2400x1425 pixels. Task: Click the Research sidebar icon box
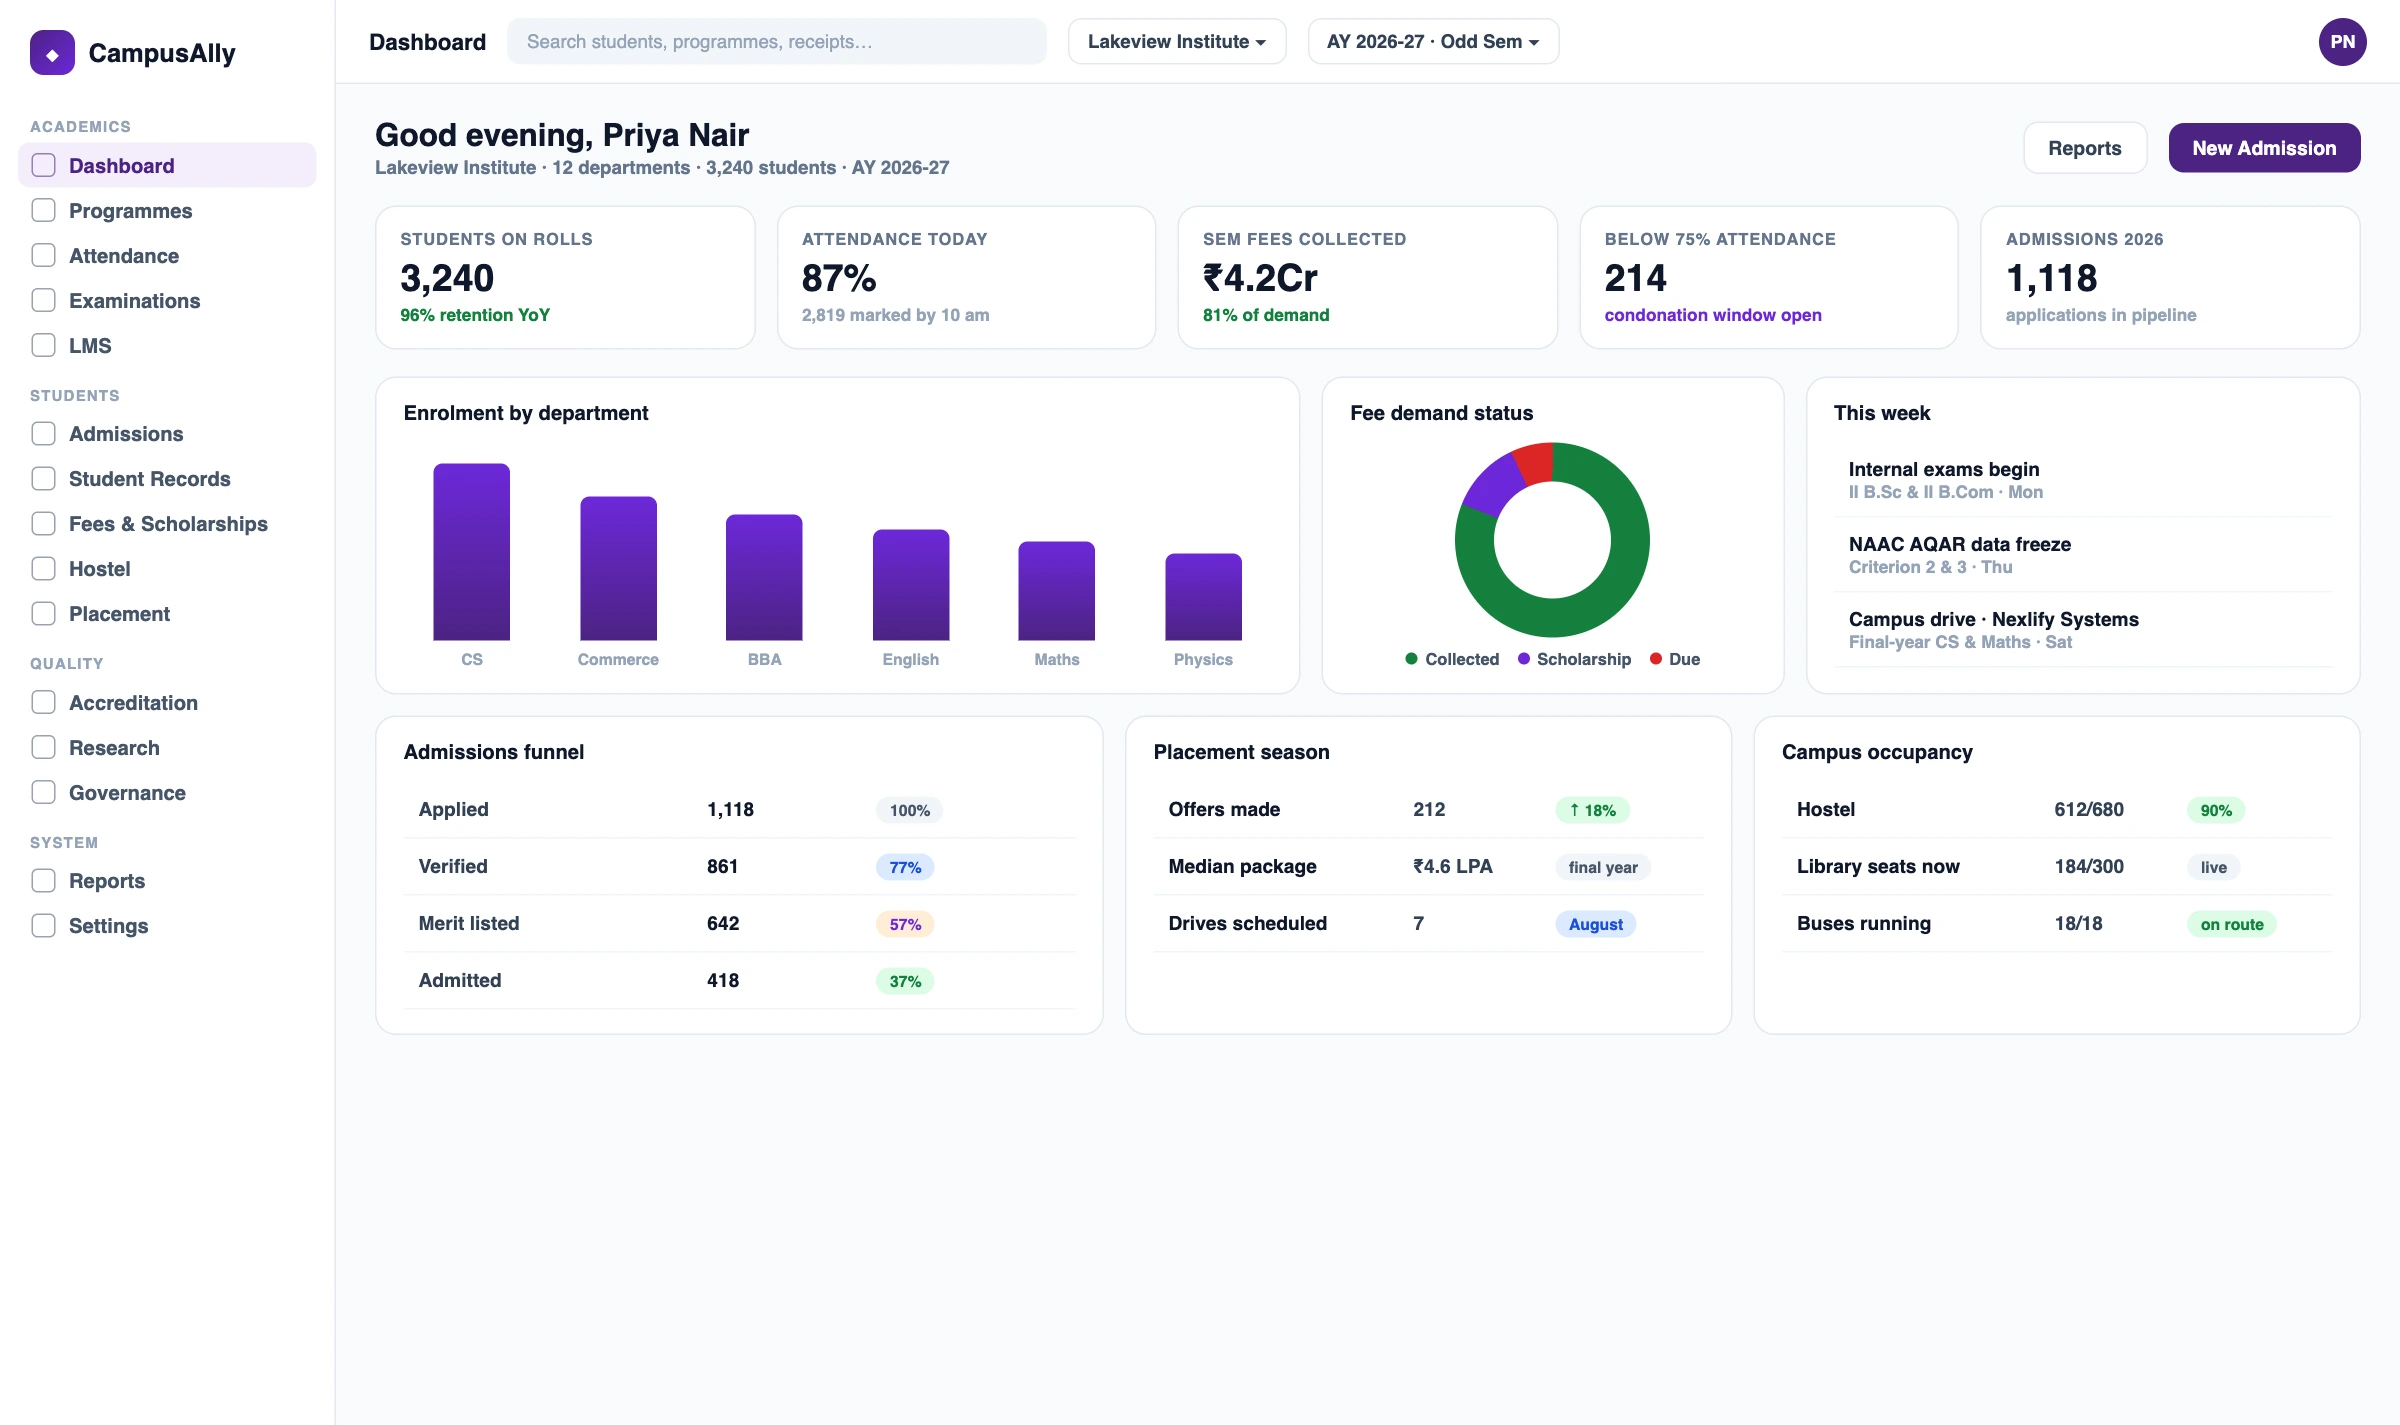[43, 747]
